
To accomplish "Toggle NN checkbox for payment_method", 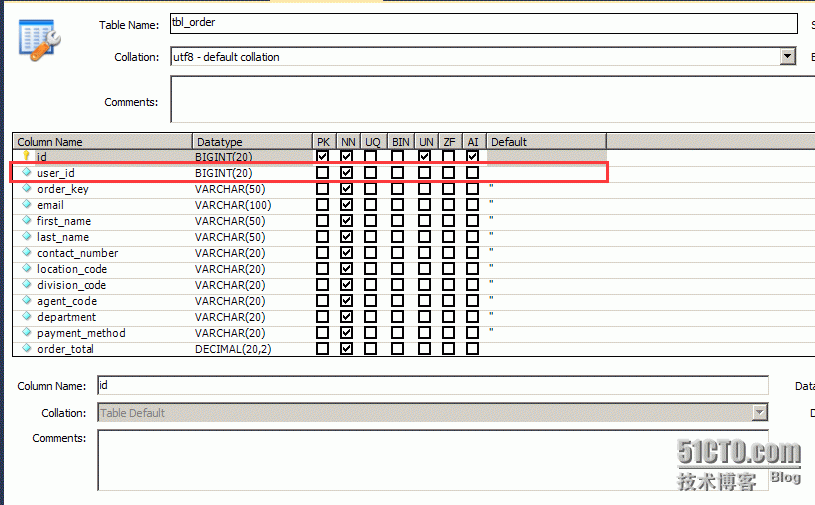I will pos(347,333).
